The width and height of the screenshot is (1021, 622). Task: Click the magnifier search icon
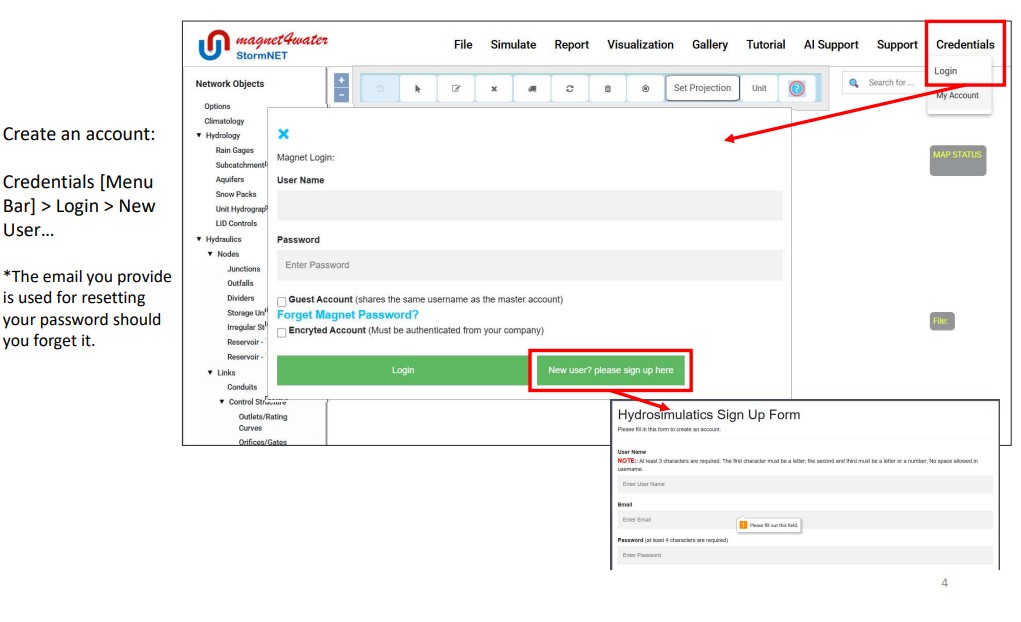coord(854,83)
